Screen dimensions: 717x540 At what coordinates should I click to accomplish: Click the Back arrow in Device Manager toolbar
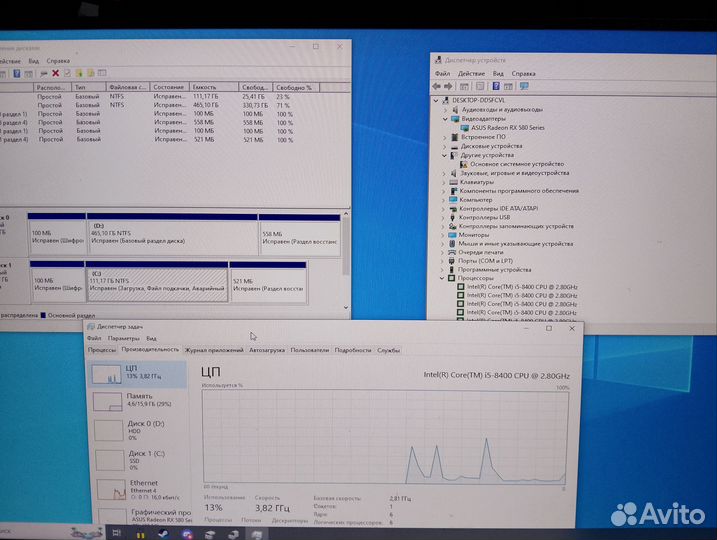coord(437,86)
